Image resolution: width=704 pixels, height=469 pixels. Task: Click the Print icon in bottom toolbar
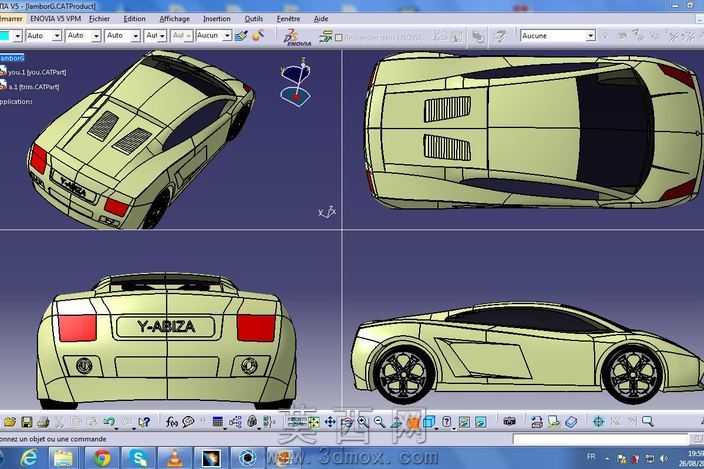(43, 421)
